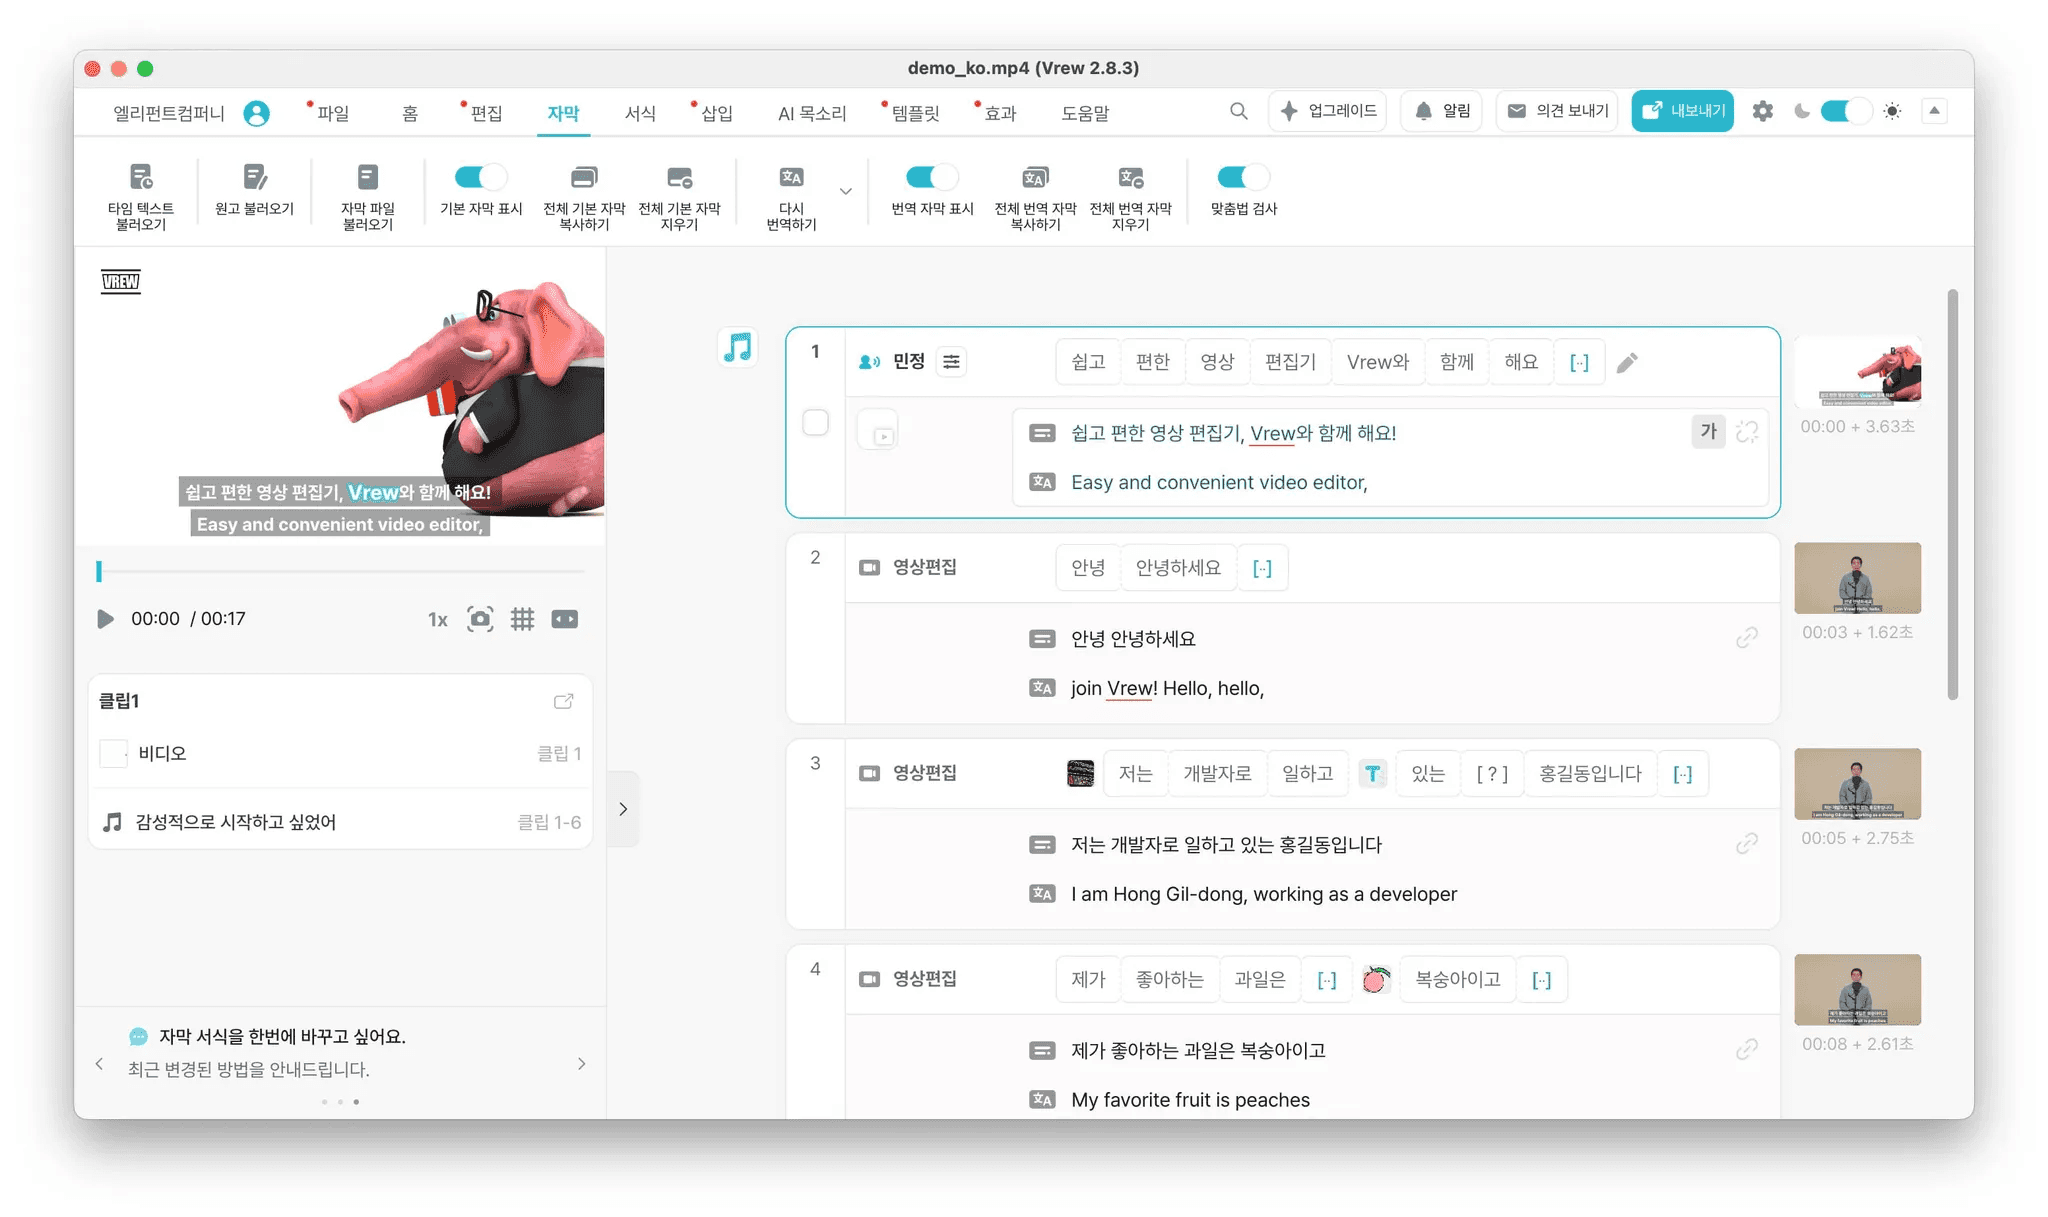Screen dimensions: 2048x1217
Task: Click 전체 기본 자막 지우기
Action: (x=680, y=196)
